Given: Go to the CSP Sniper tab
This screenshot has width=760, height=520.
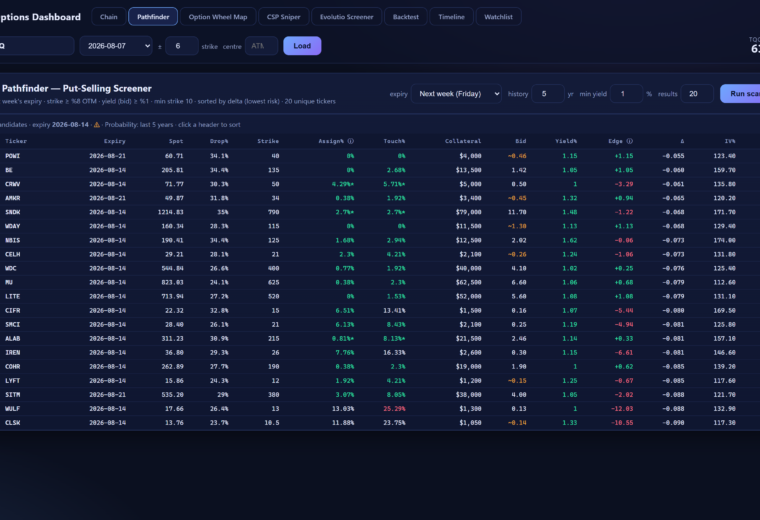Looking at the screenshot, I should 284,16.
